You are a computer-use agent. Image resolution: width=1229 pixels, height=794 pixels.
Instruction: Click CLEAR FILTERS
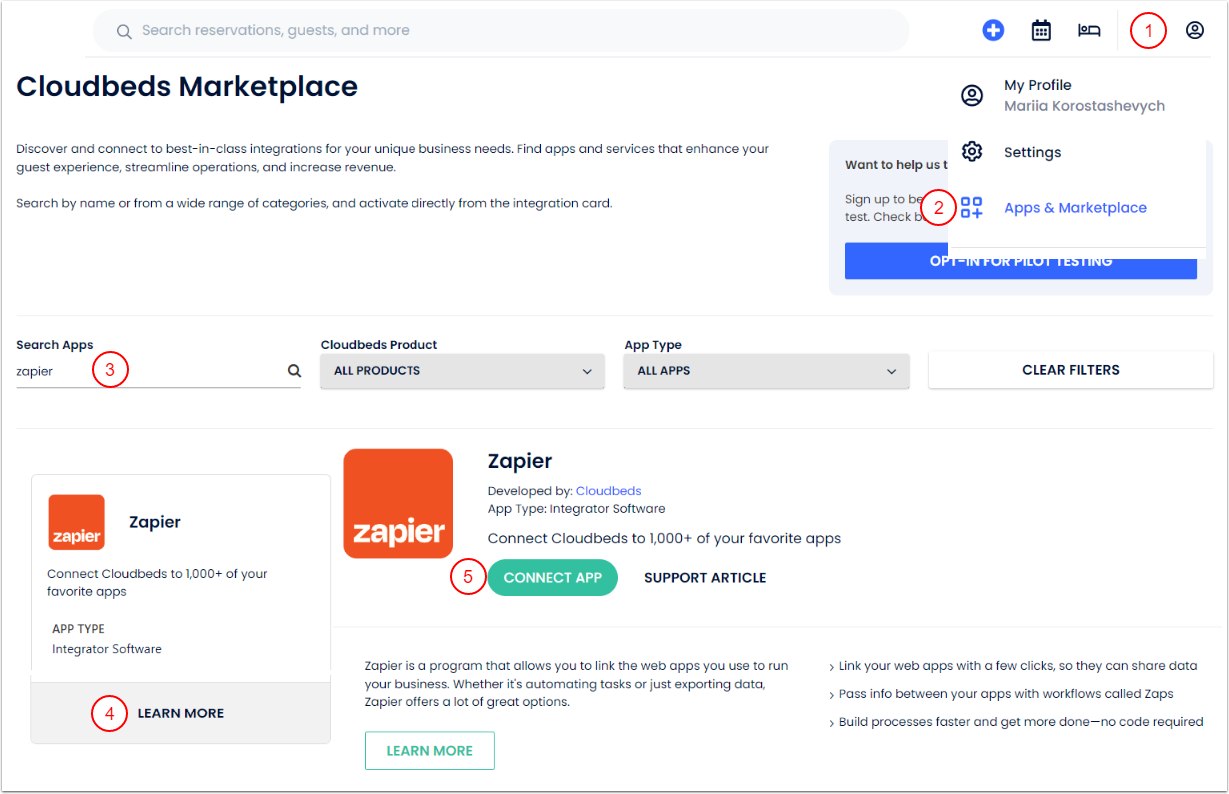(x=1070, y=369)
